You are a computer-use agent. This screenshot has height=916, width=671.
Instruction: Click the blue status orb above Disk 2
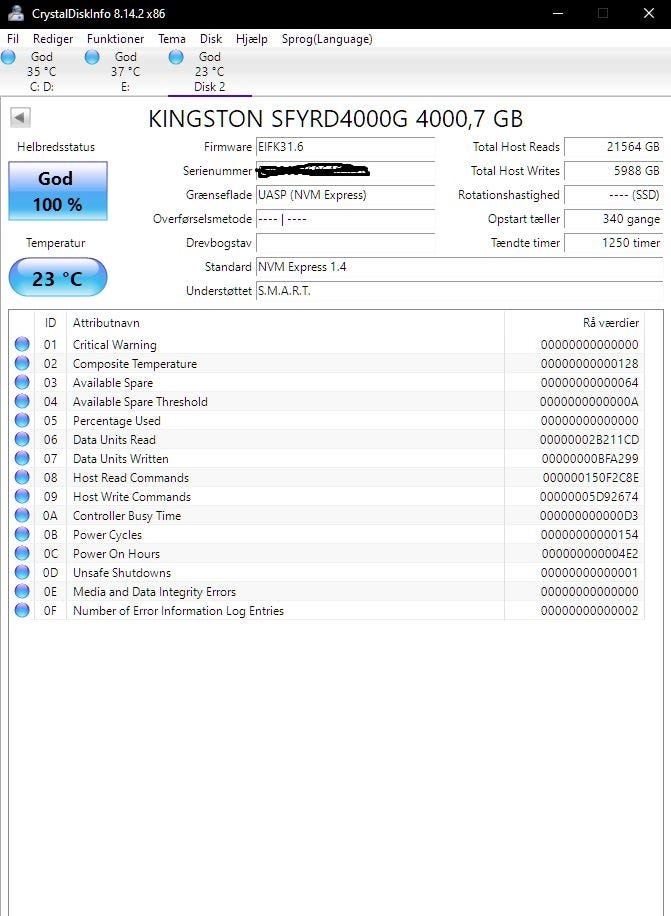click(176, 57)
